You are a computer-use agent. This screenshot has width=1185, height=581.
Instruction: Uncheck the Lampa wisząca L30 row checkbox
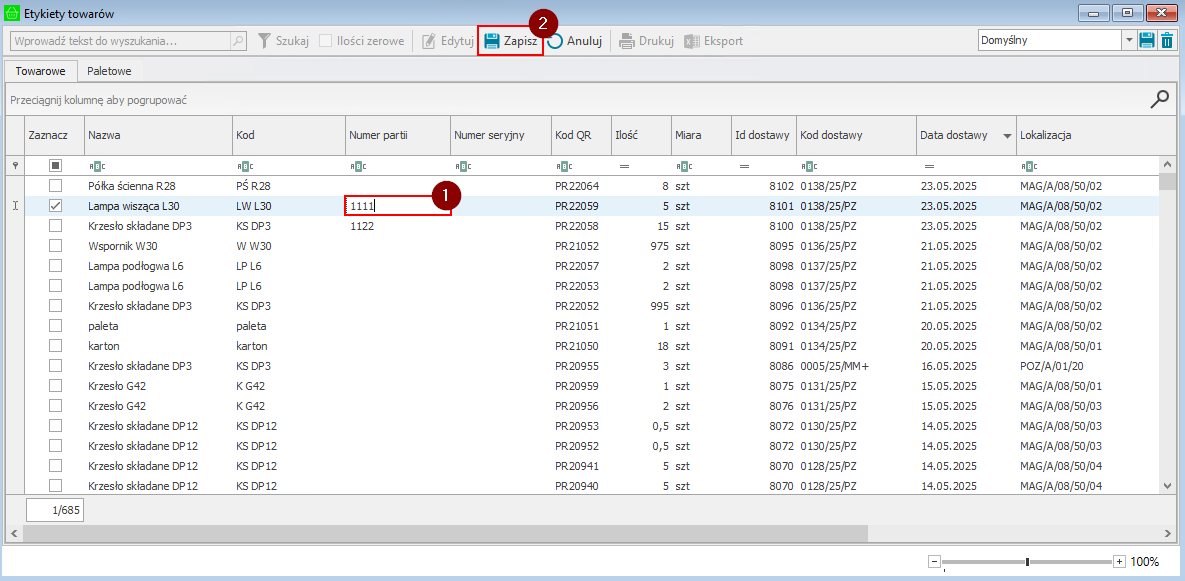(56, 206)
